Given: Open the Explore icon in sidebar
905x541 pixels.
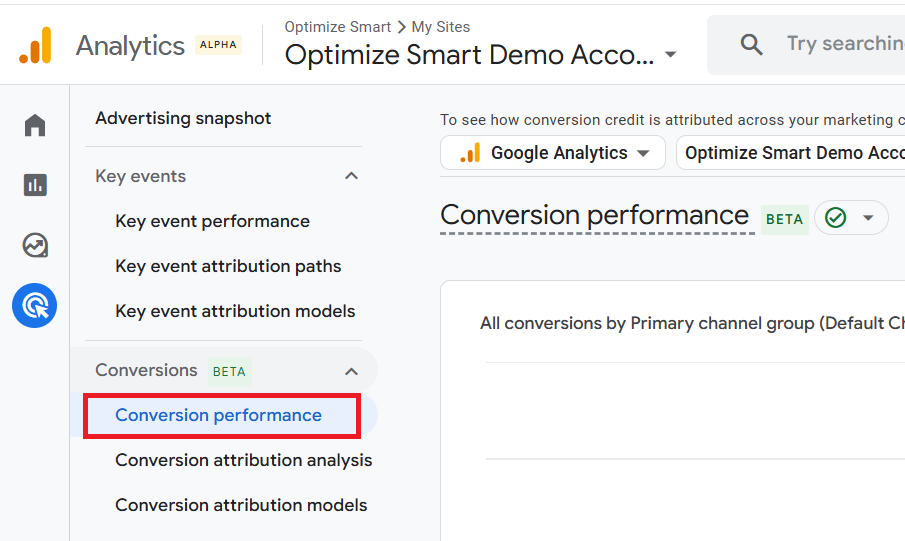Looking at the screenshot, I should (x=35, y=245).
